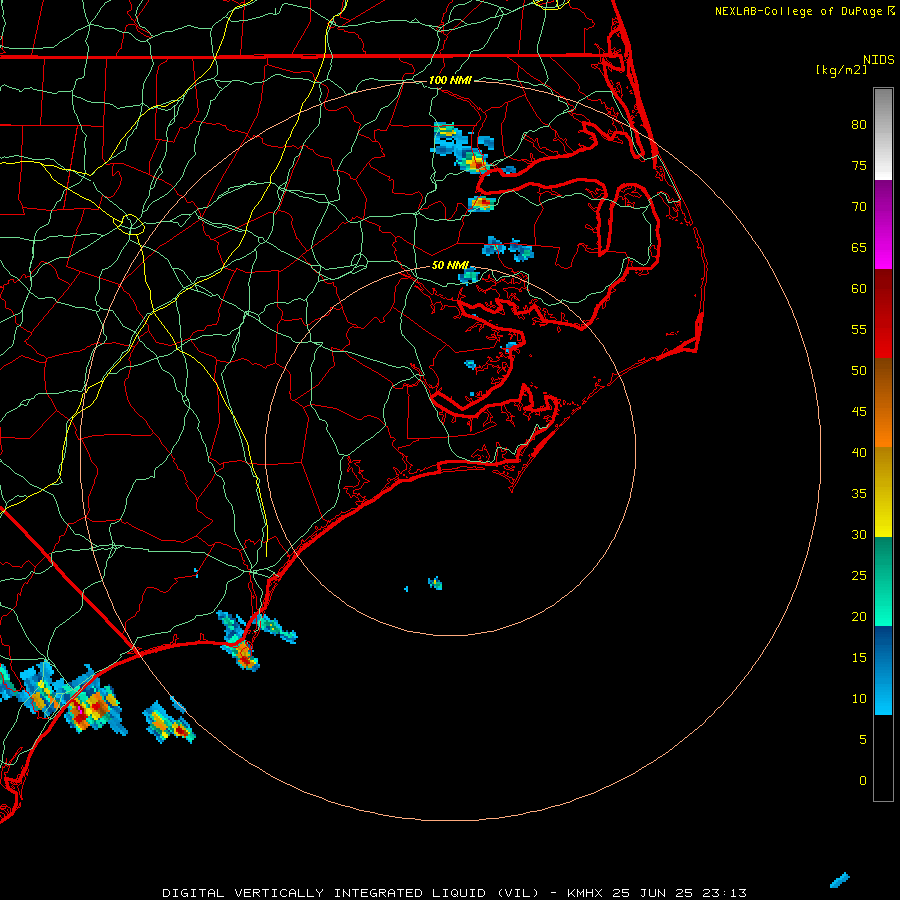Screen dimensions: 900x900
Task: Select the 15 value on the VIL scale
Action: [859, 658]
